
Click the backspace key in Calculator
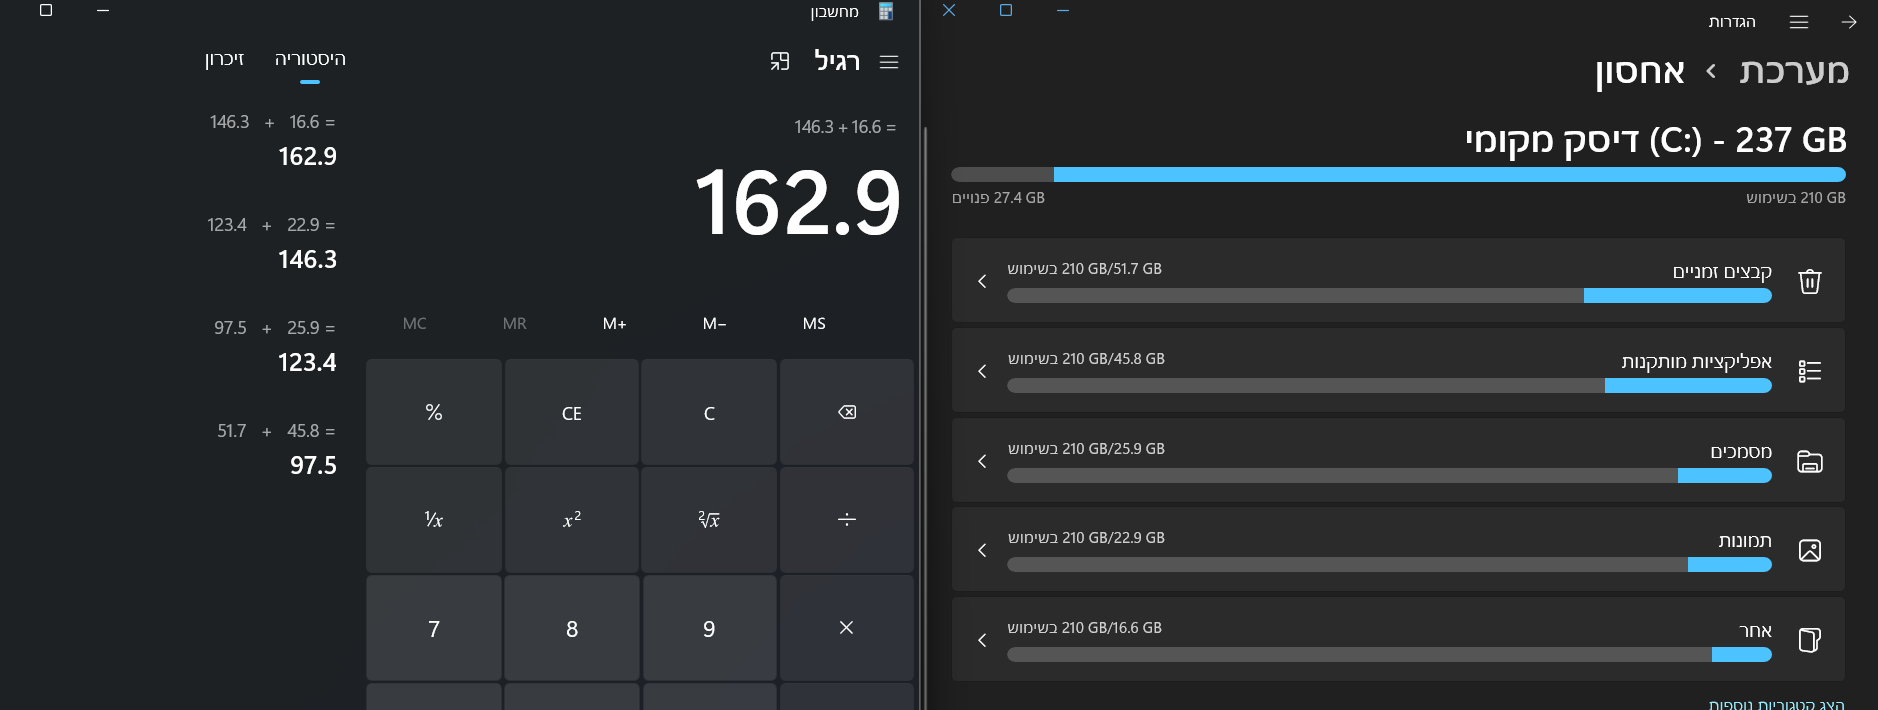click(x=847, y=412)
